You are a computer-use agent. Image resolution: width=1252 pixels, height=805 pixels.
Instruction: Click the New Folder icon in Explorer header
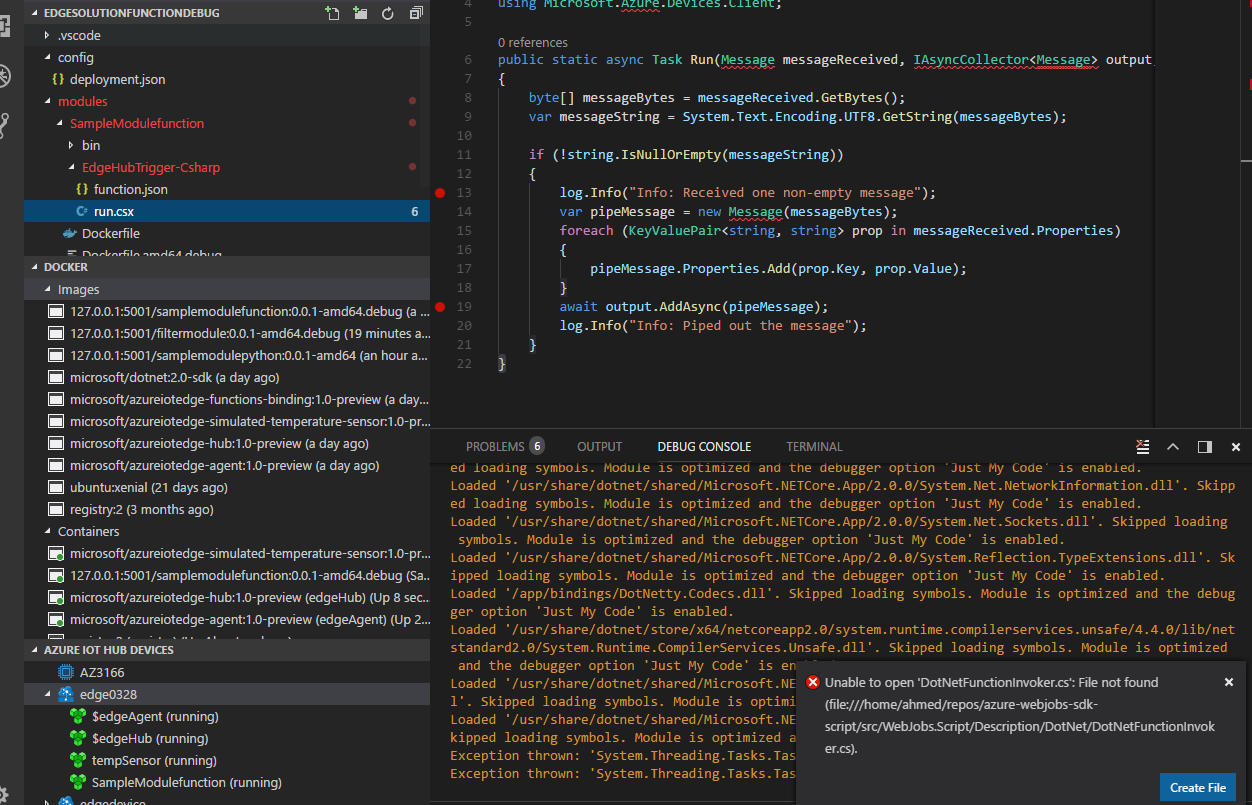click(x=360, y=13)
